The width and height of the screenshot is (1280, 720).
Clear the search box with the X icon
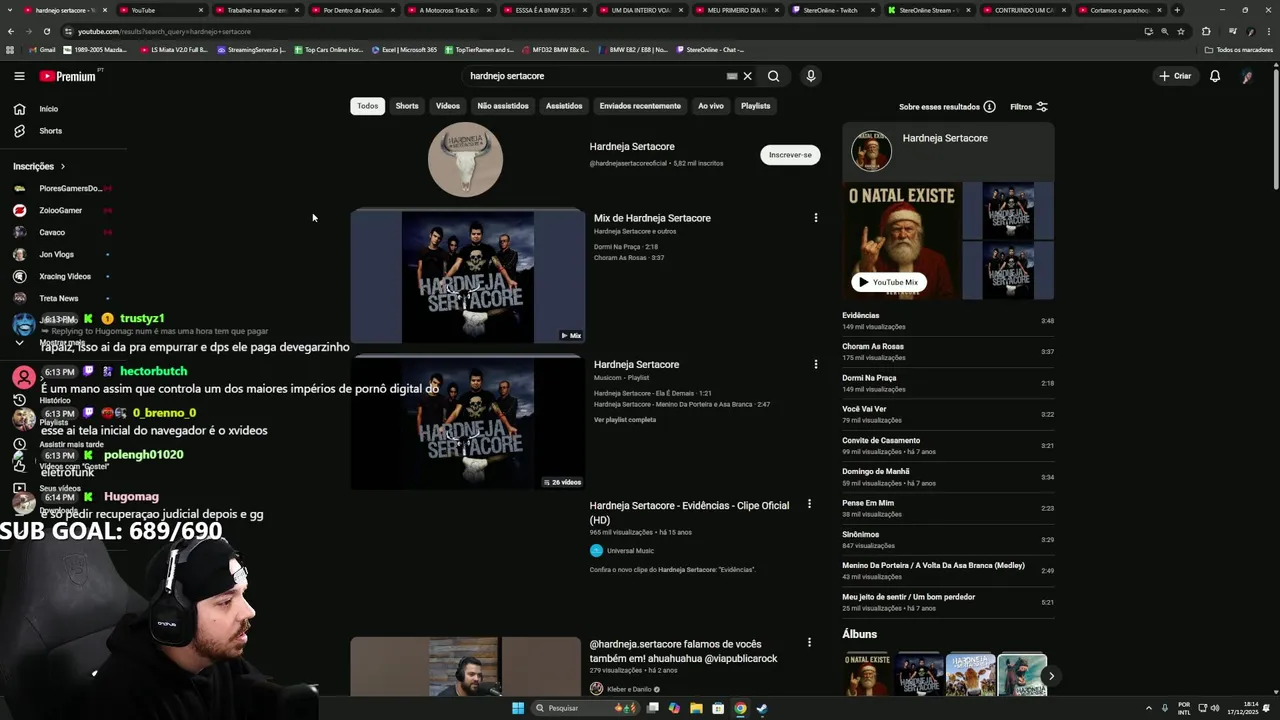747,76
